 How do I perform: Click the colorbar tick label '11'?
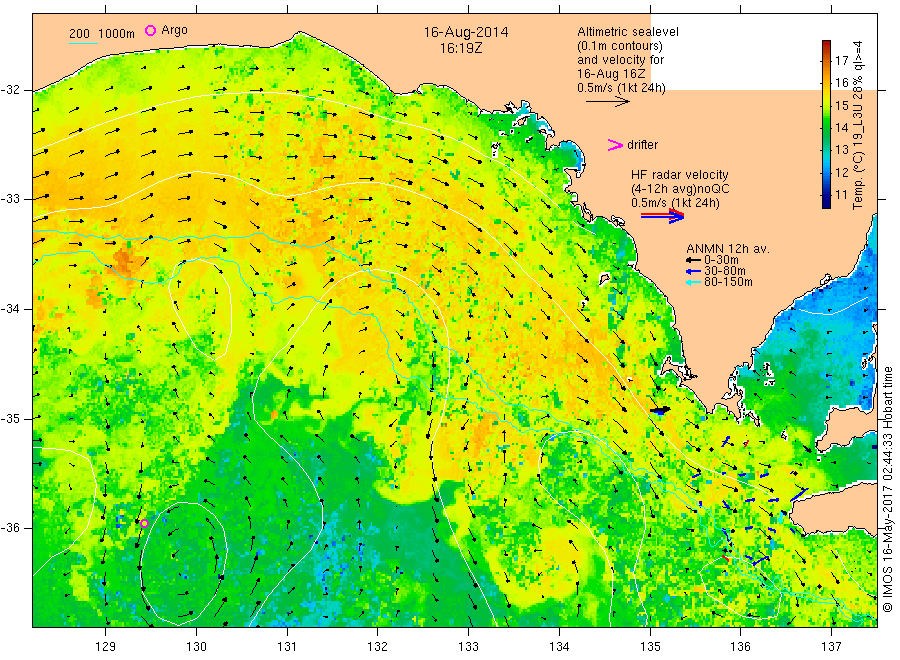841,195
